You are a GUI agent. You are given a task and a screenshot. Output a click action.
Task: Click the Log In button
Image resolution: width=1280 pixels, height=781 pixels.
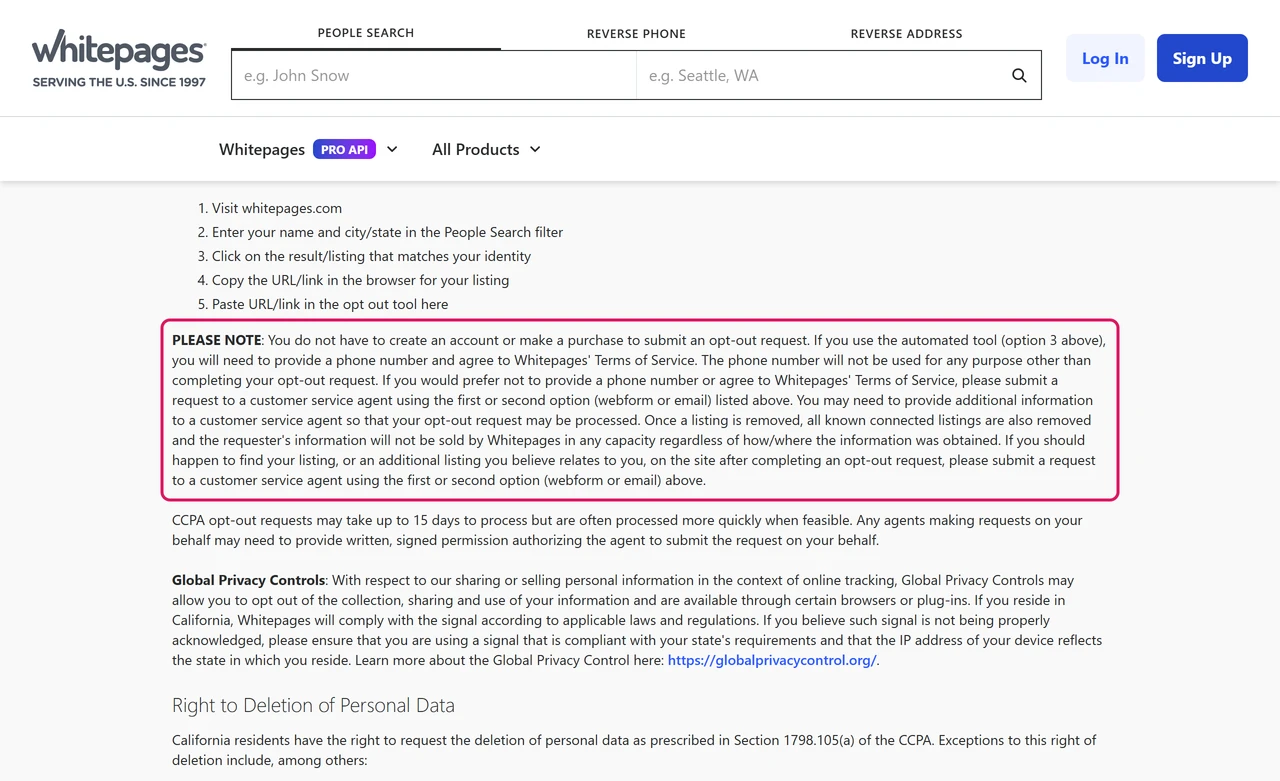coord(1105,58)
